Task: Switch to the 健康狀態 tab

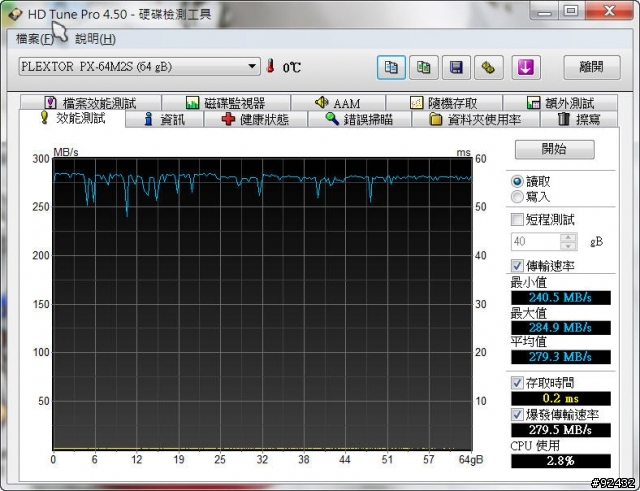Action: [x=255, y=120]
